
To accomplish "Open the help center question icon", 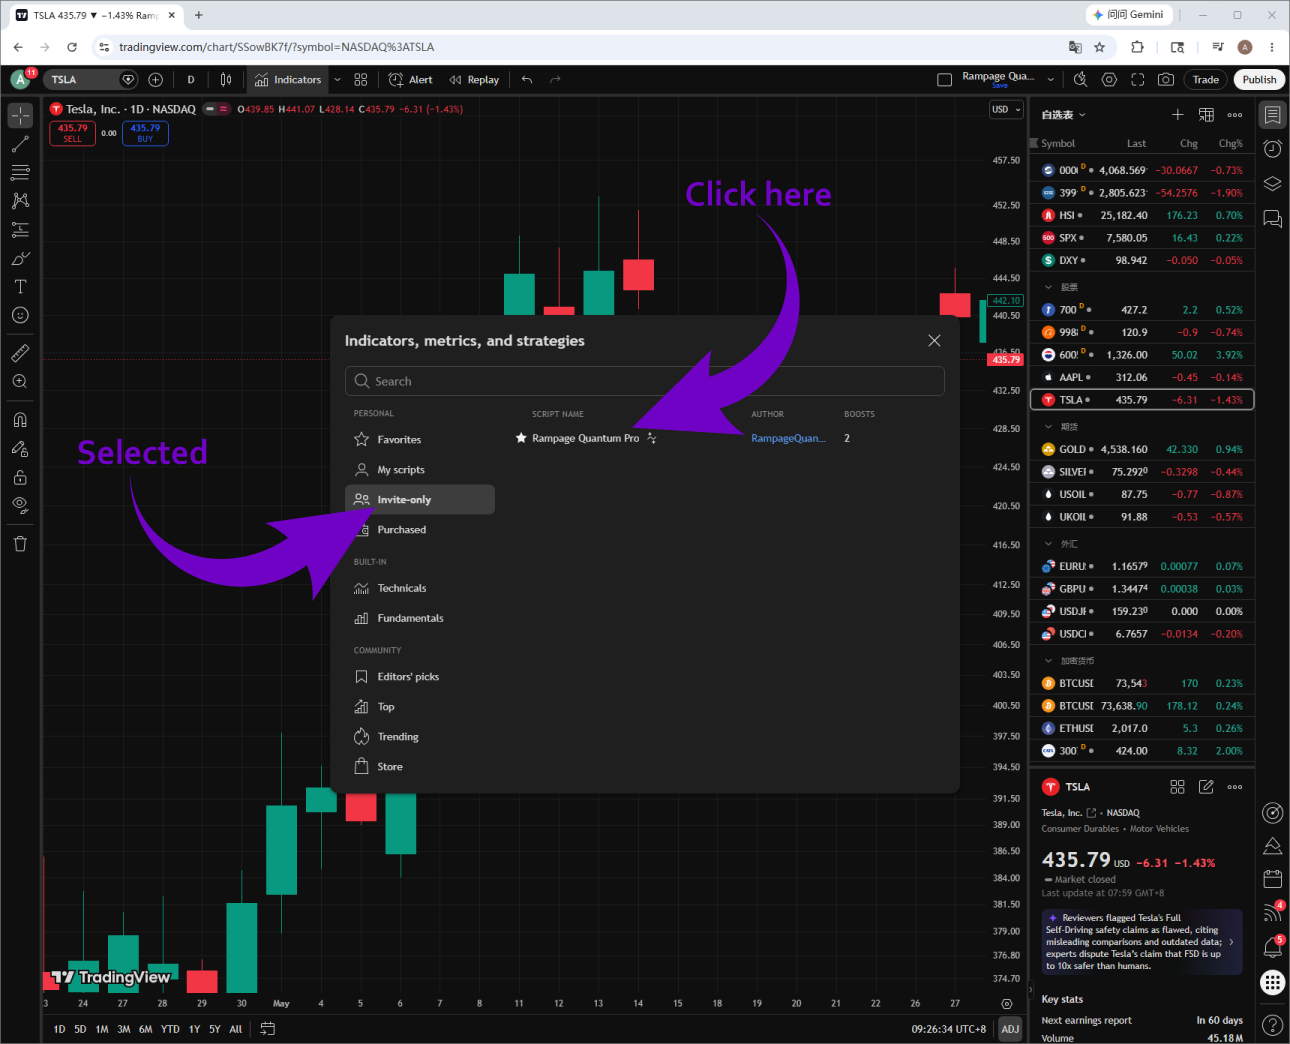I will pyautogui.click(x=1272, y=1025).
